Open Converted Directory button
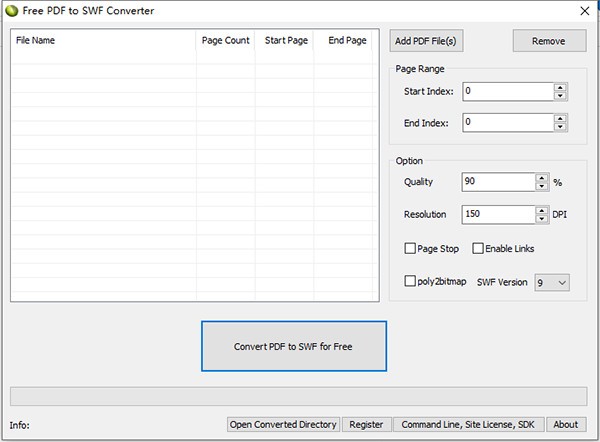The width and height of the screenshot is (600, 442). click(x=284, y=424)
